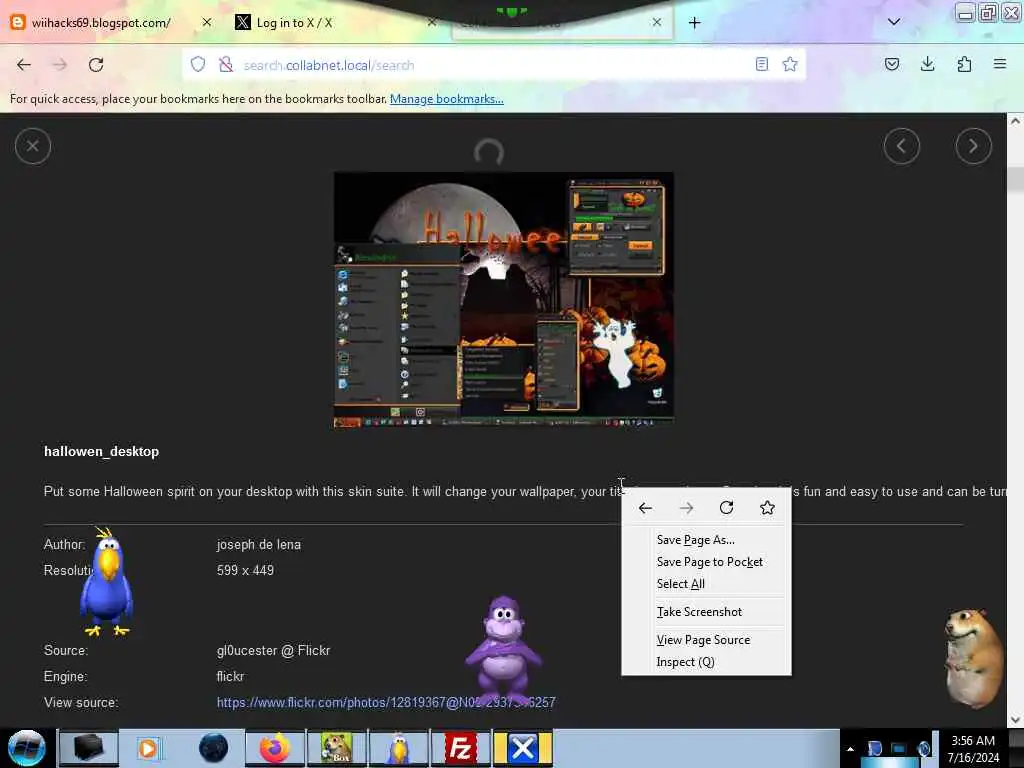This screenshot has width=1024, height=768.
Task: Click the resolution value 599 x 449
Action: click(245, 570)
